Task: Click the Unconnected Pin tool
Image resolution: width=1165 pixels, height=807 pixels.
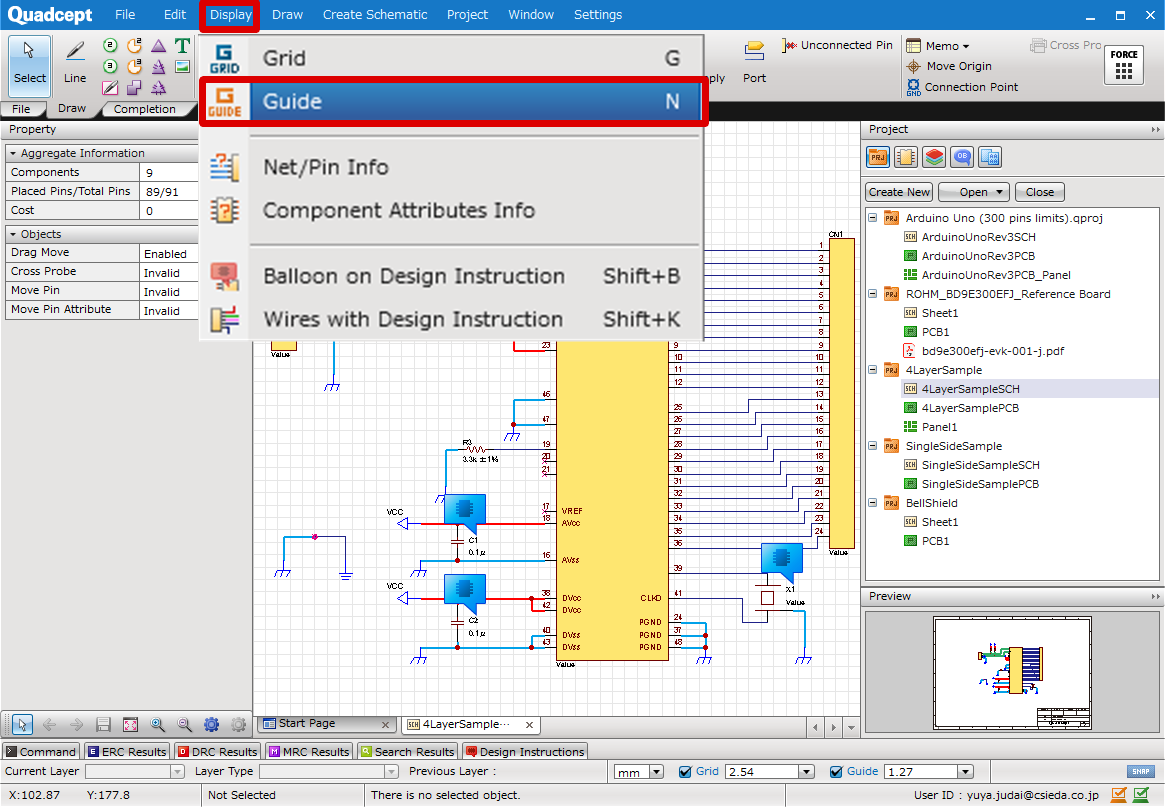Action: click(x=837, y=45)
